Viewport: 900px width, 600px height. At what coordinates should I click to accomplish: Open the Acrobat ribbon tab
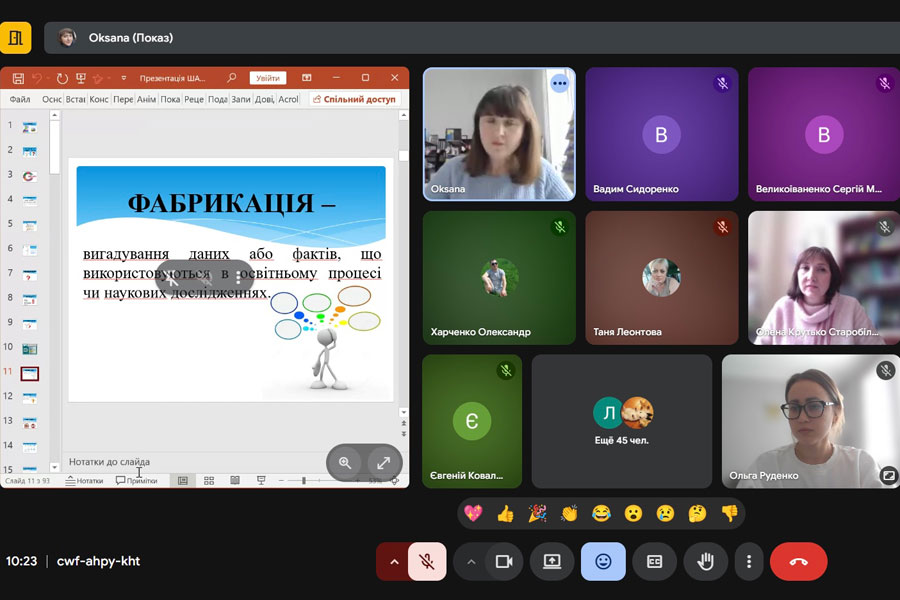click(288, 99)
